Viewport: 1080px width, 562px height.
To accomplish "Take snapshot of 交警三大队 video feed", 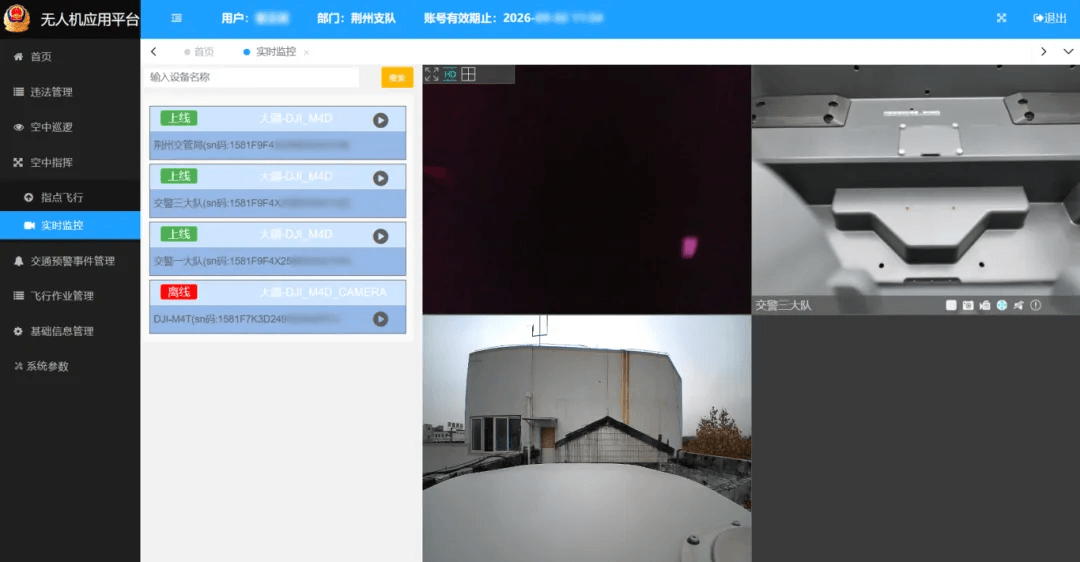I will (968, 305).
